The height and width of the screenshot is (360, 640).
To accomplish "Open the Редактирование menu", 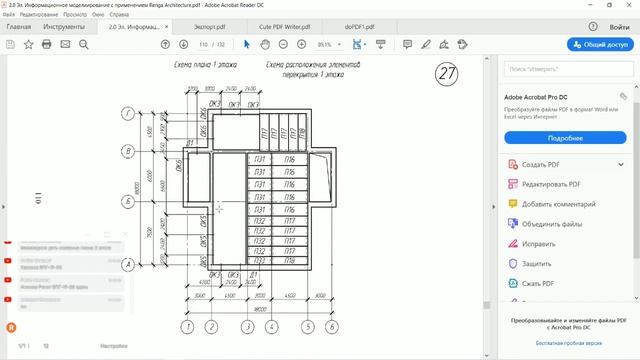I will (x=39, y=14).
